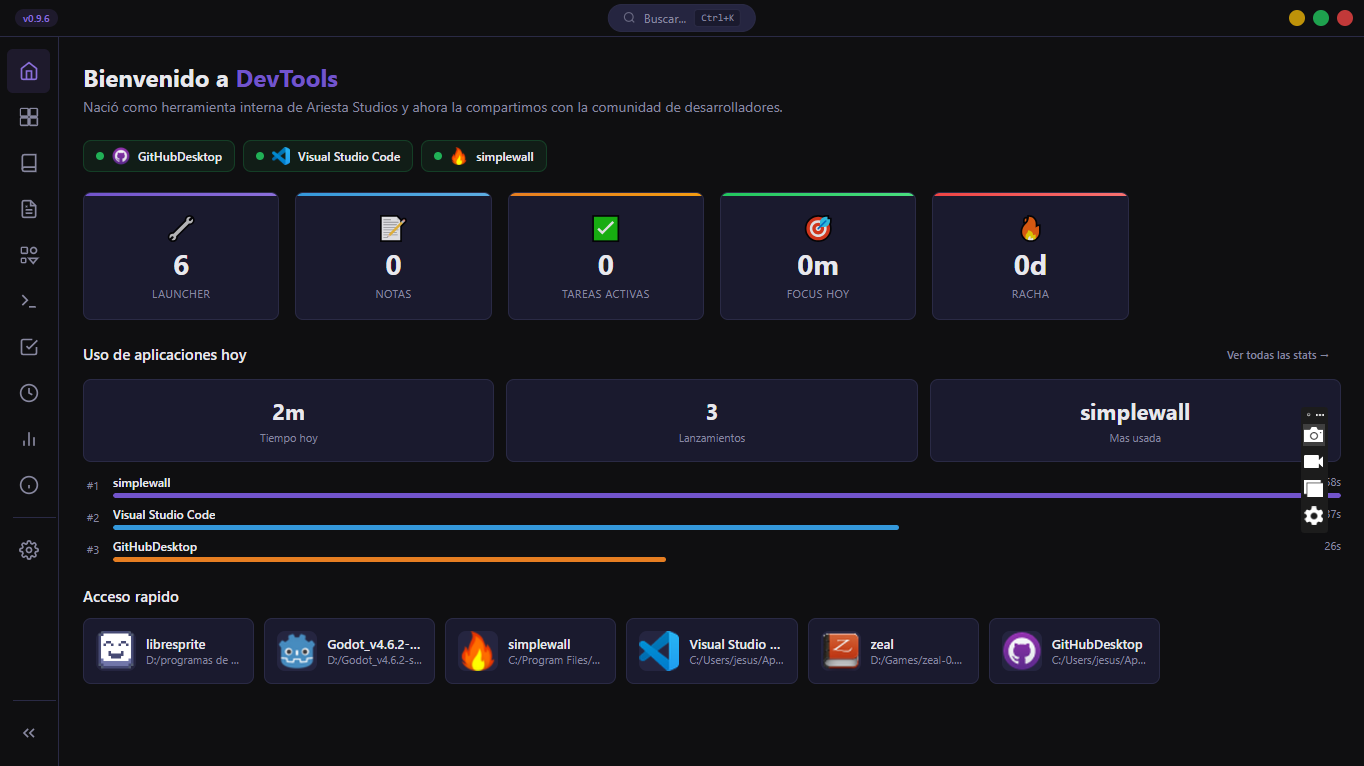Image resolution: width=1364 pixels, height=766 pixels.
Task: Click the fire icon on Racha card
Action: [x=1030, y=229]
